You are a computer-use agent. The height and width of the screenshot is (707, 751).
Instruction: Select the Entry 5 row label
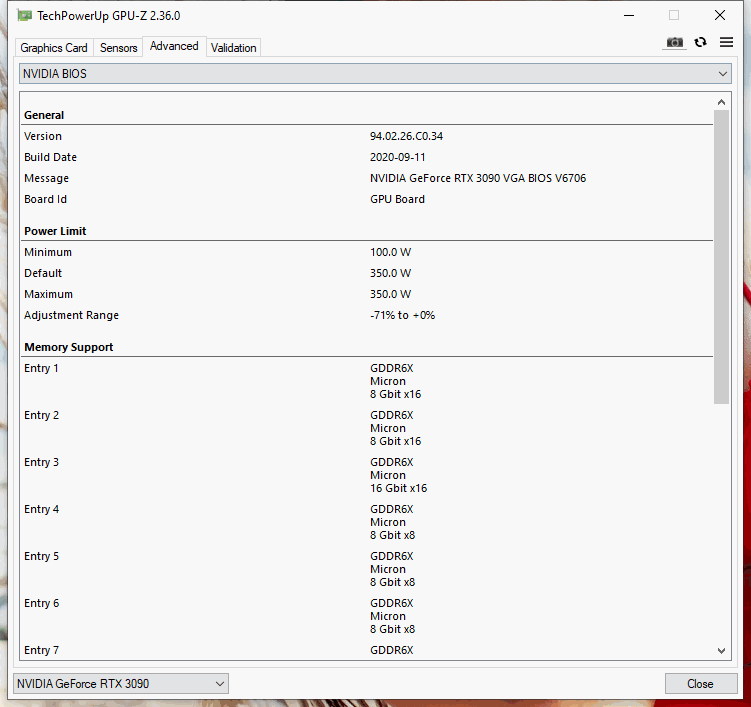[42, 556]
